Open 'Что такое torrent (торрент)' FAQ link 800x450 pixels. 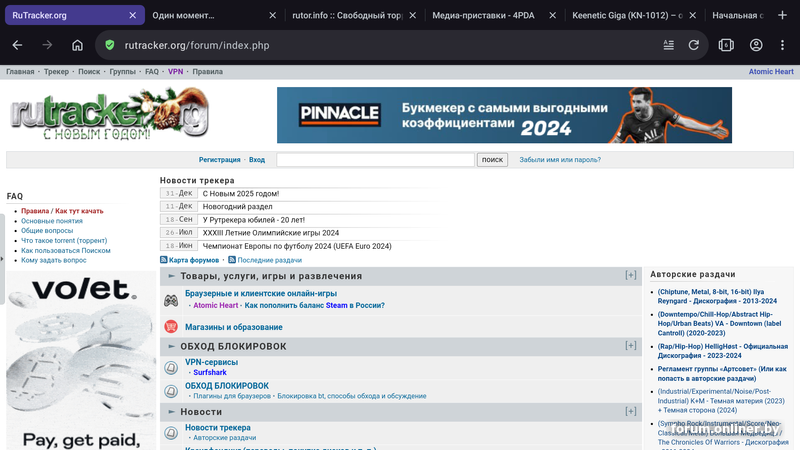[64, 240]
